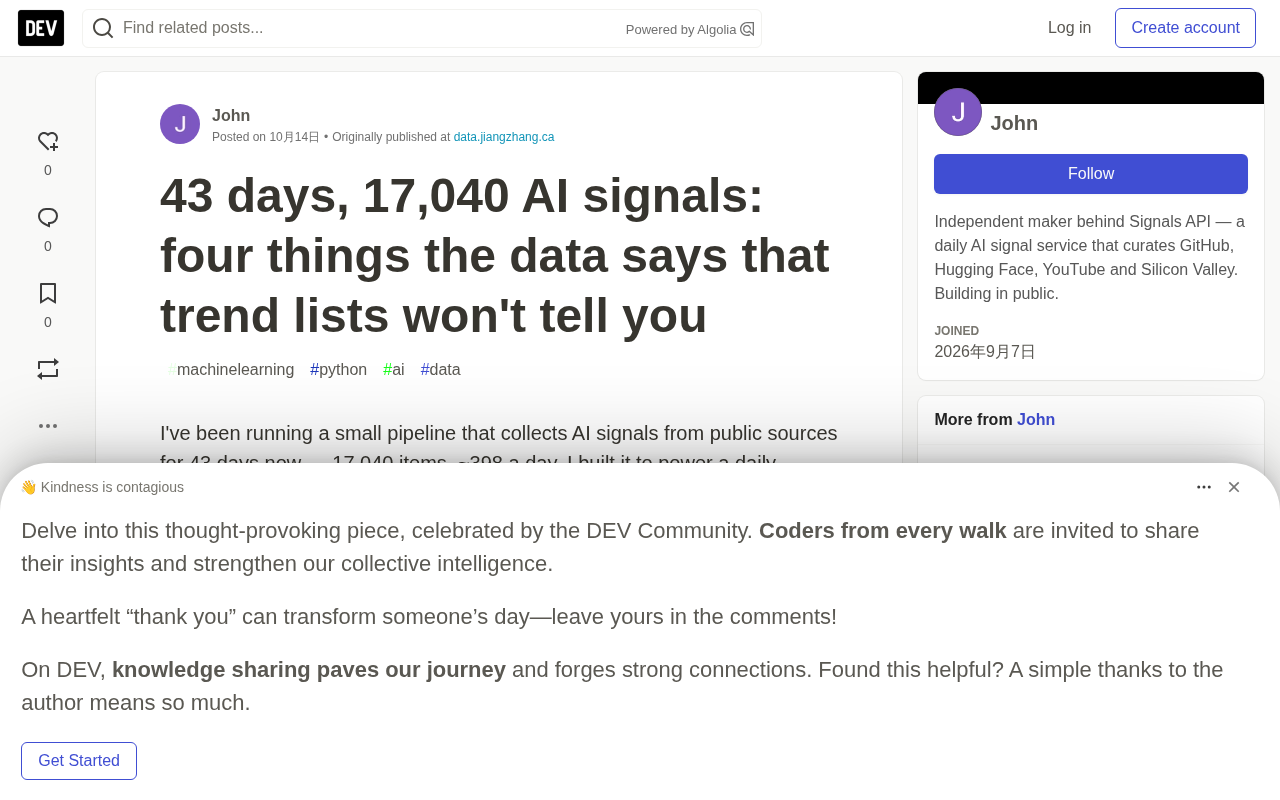
Task: Open banner options ellipsis menu
Action: pyautogui.click(x=1204, y=487)
